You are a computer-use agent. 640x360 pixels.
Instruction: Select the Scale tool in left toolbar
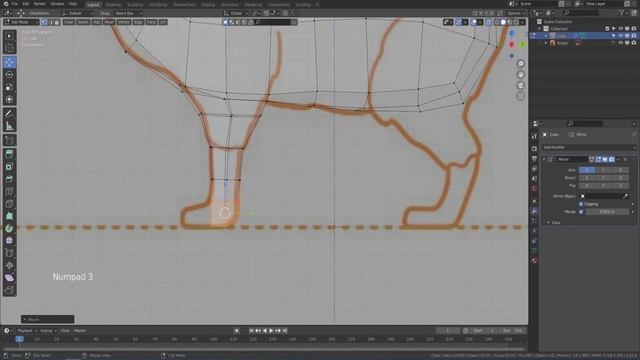[9, 87]
